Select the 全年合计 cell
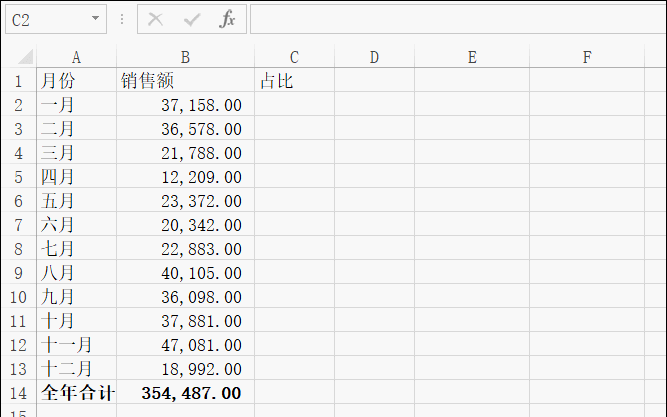Viewport: 667px width, 417px height. [77, 393]
